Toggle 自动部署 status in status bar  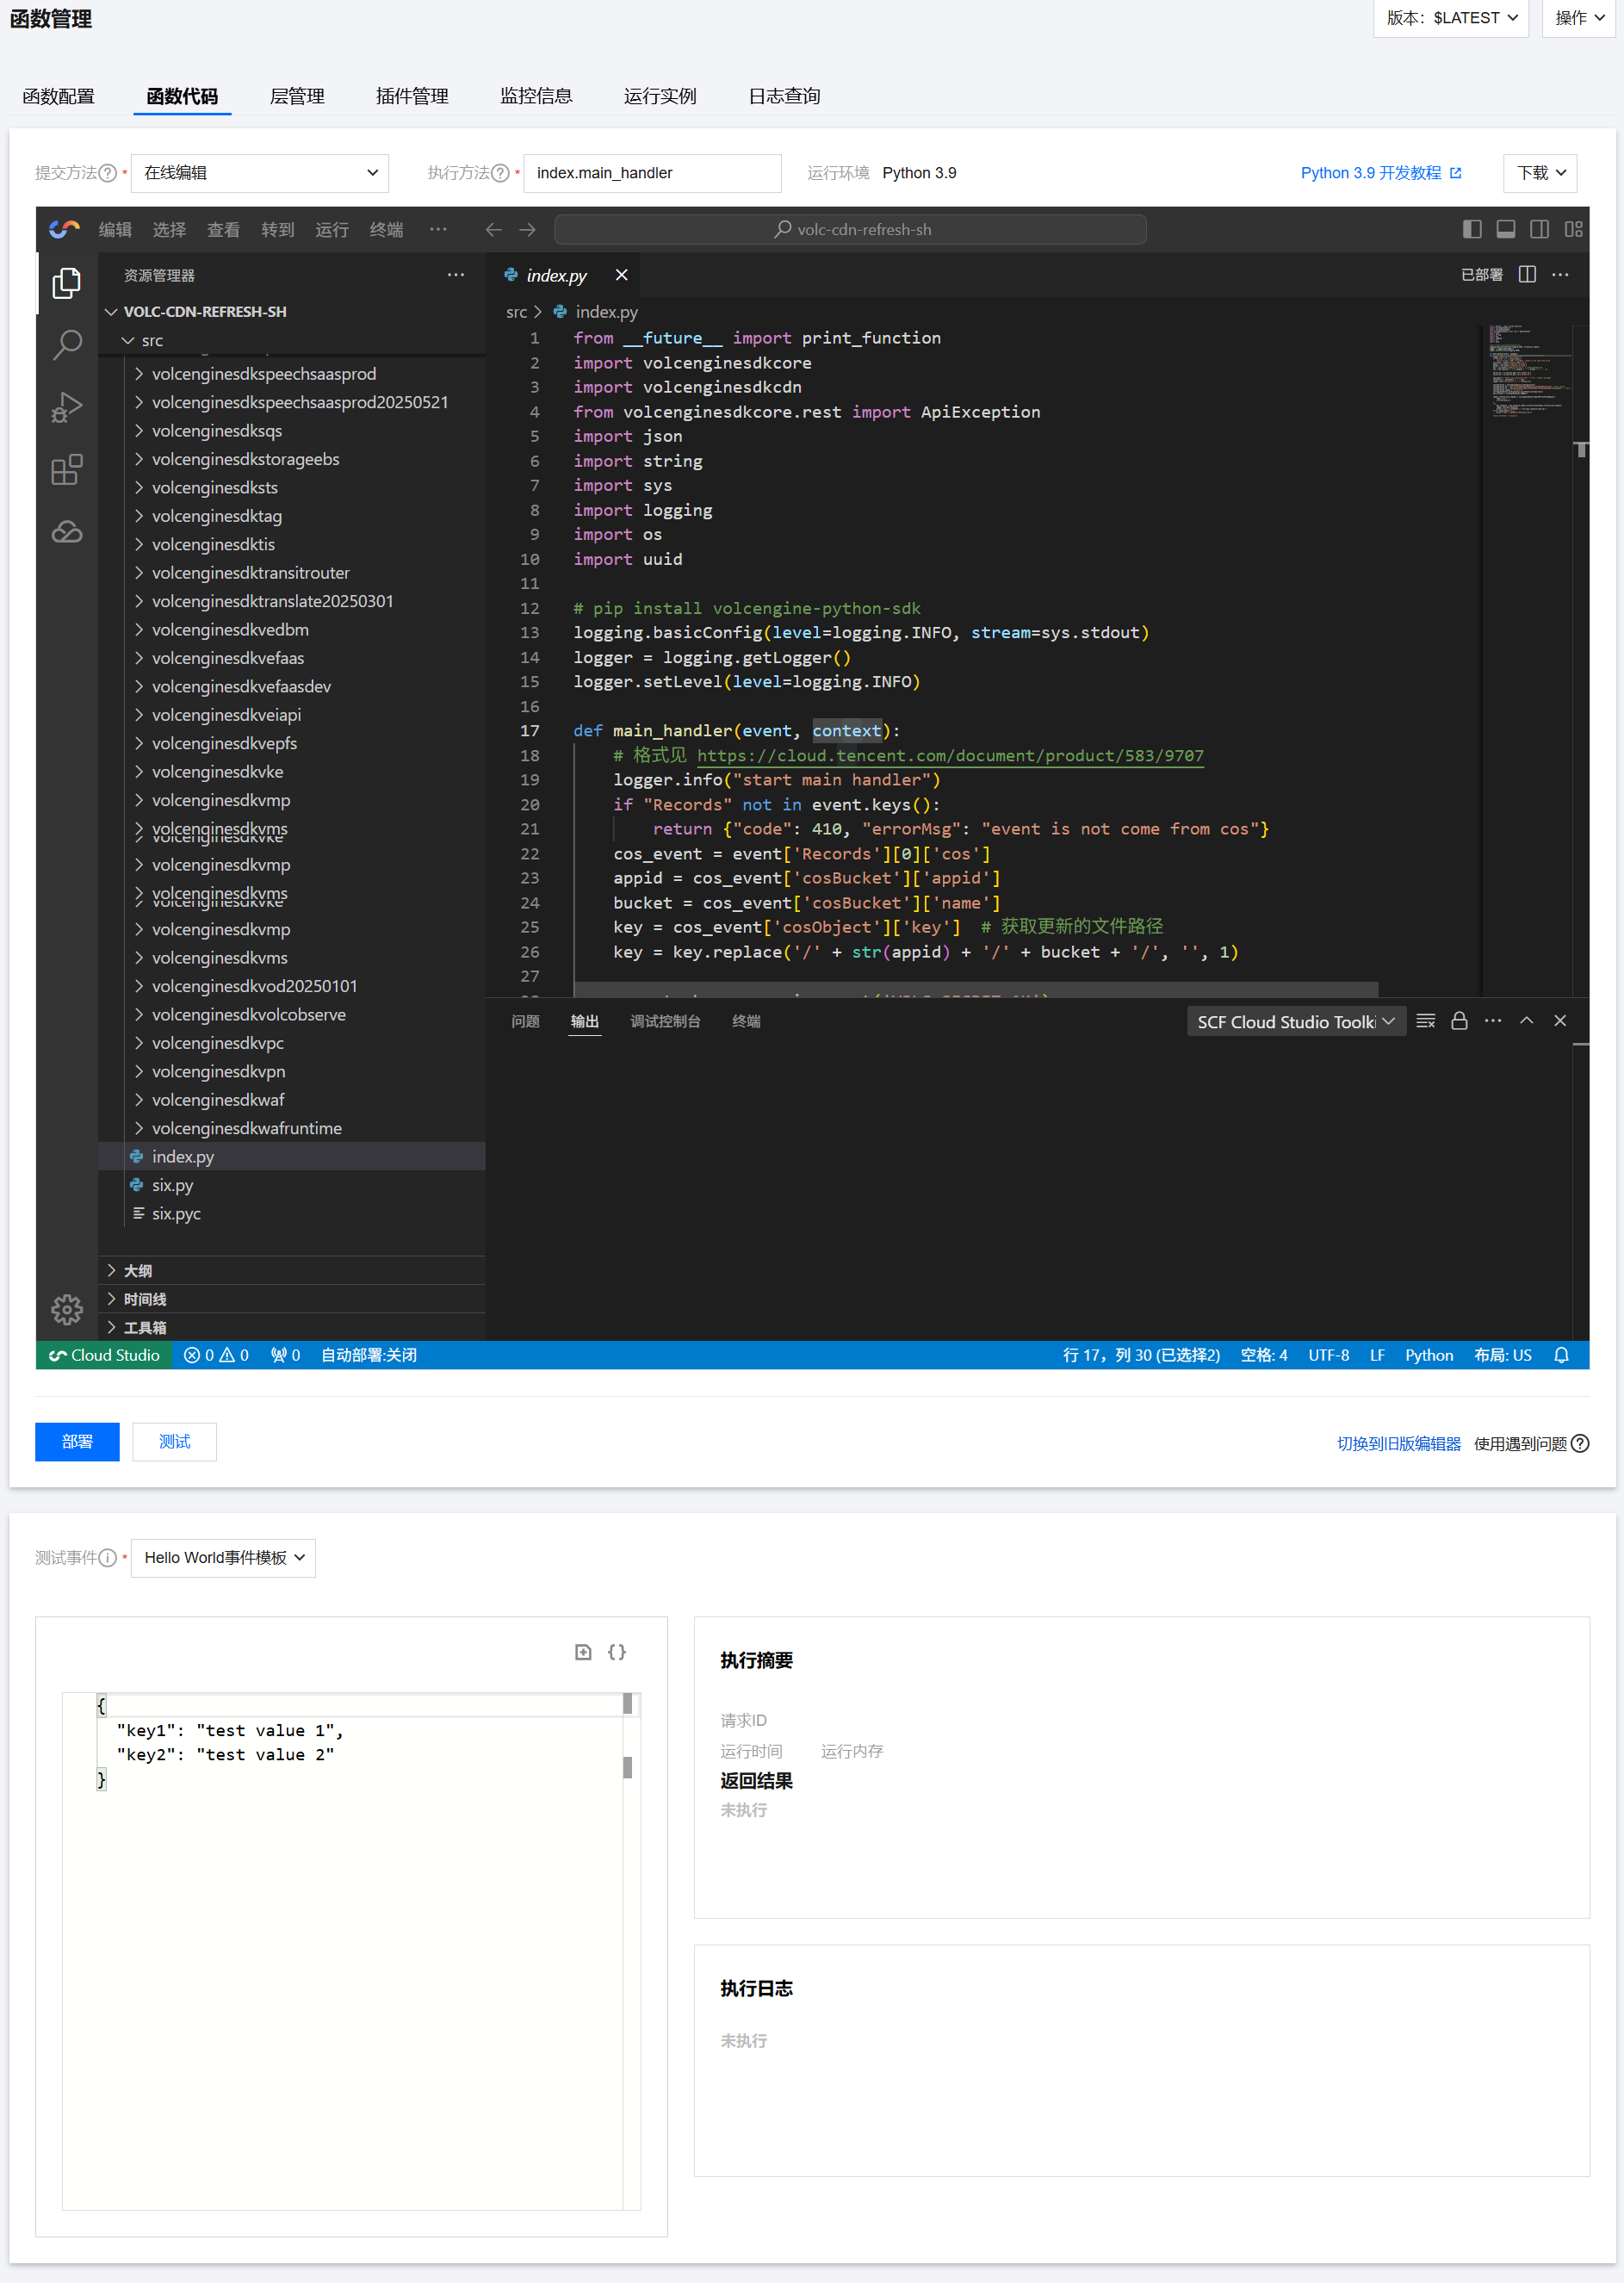tap(368, 1355)
